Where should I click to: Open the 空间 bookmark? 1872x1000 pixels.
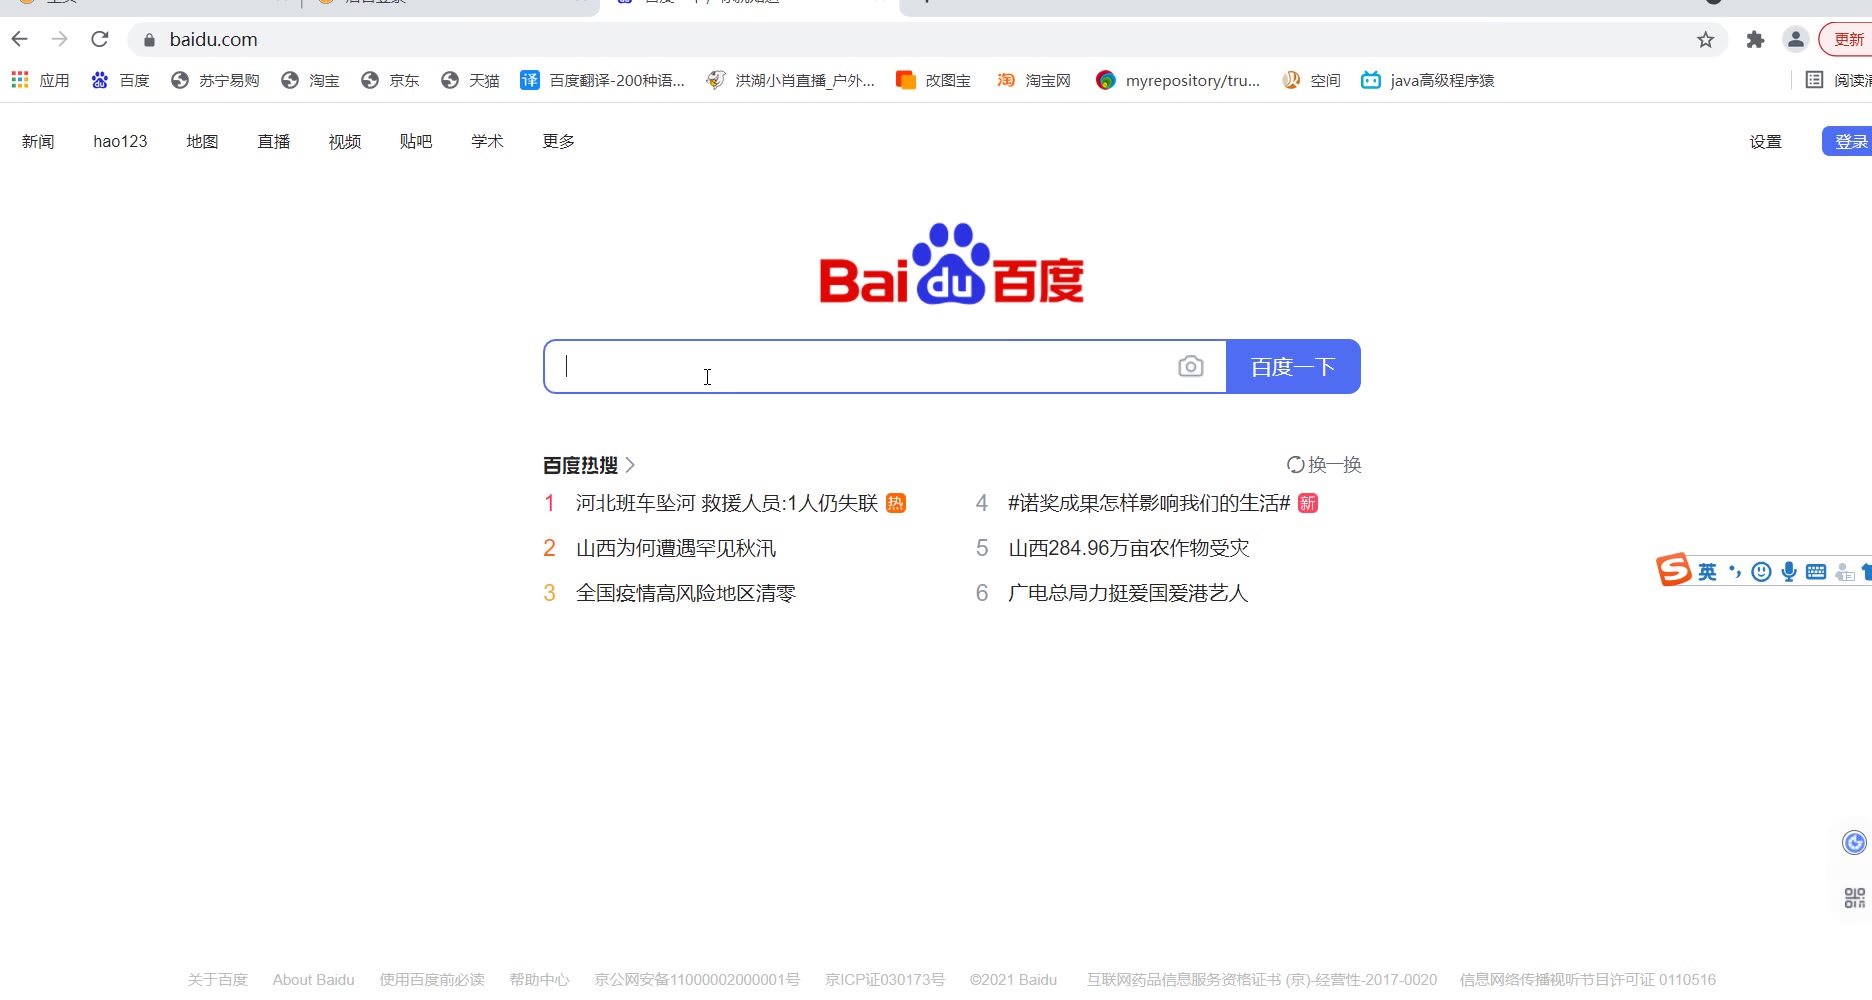(1311, 80)
